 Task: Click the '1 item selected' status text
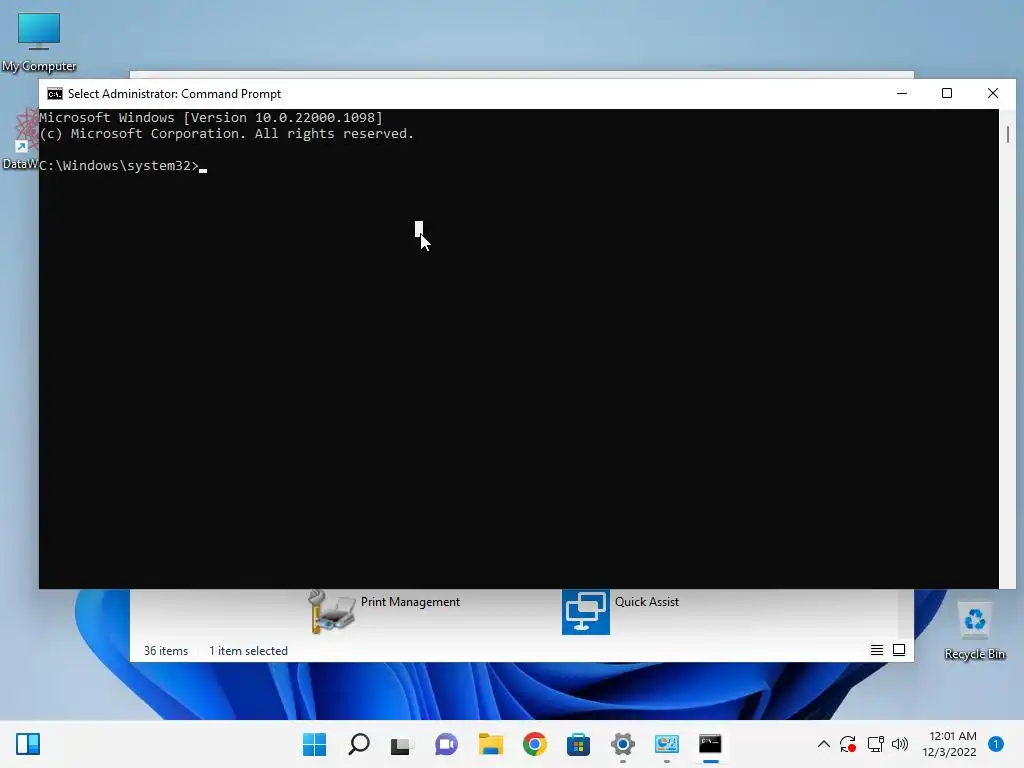[248, 651]
